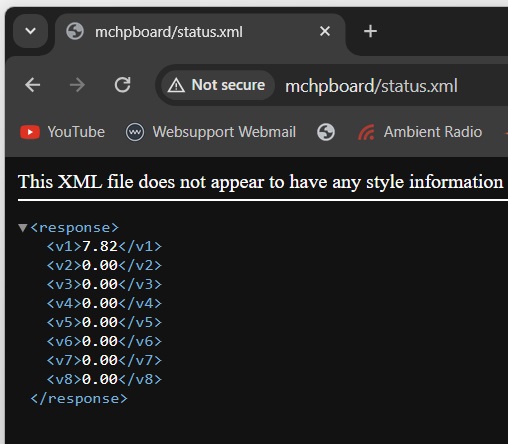Viewport: 508px width, 444px height.
Task: Click the opening <response> tag
Action: [x=75, y=228]
